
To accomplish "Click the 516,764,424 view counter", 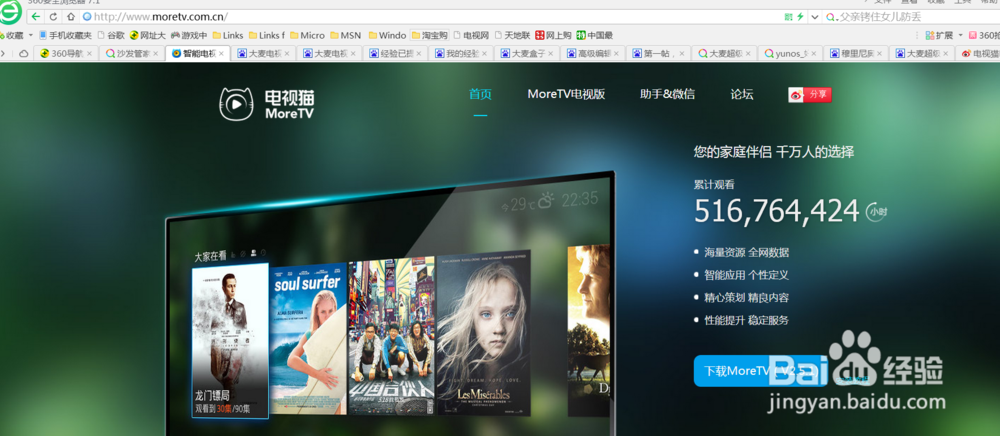I will pyautogui.click(x=776, y=211).
